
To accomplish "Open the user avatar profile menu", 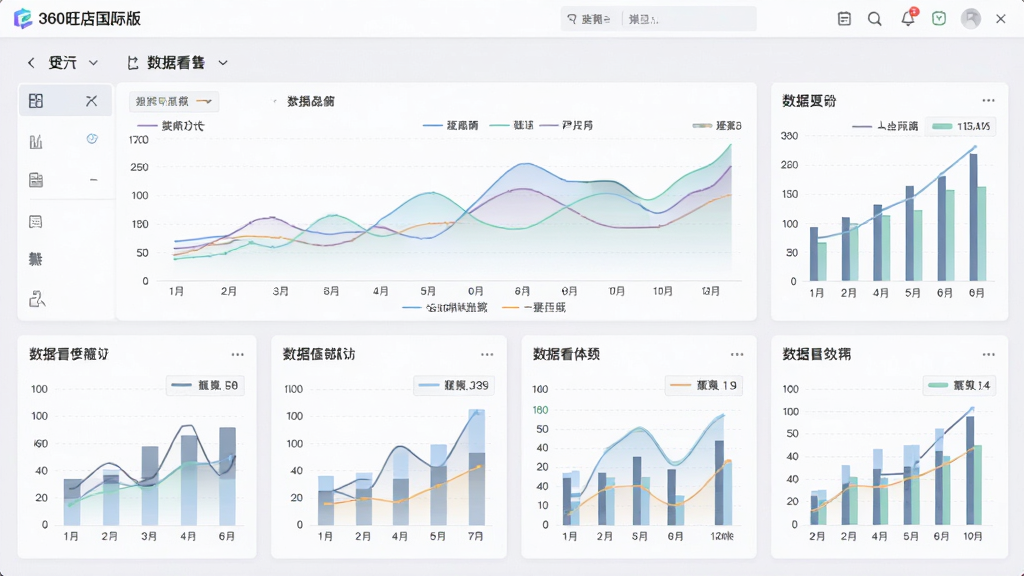I will coord(971,18).
